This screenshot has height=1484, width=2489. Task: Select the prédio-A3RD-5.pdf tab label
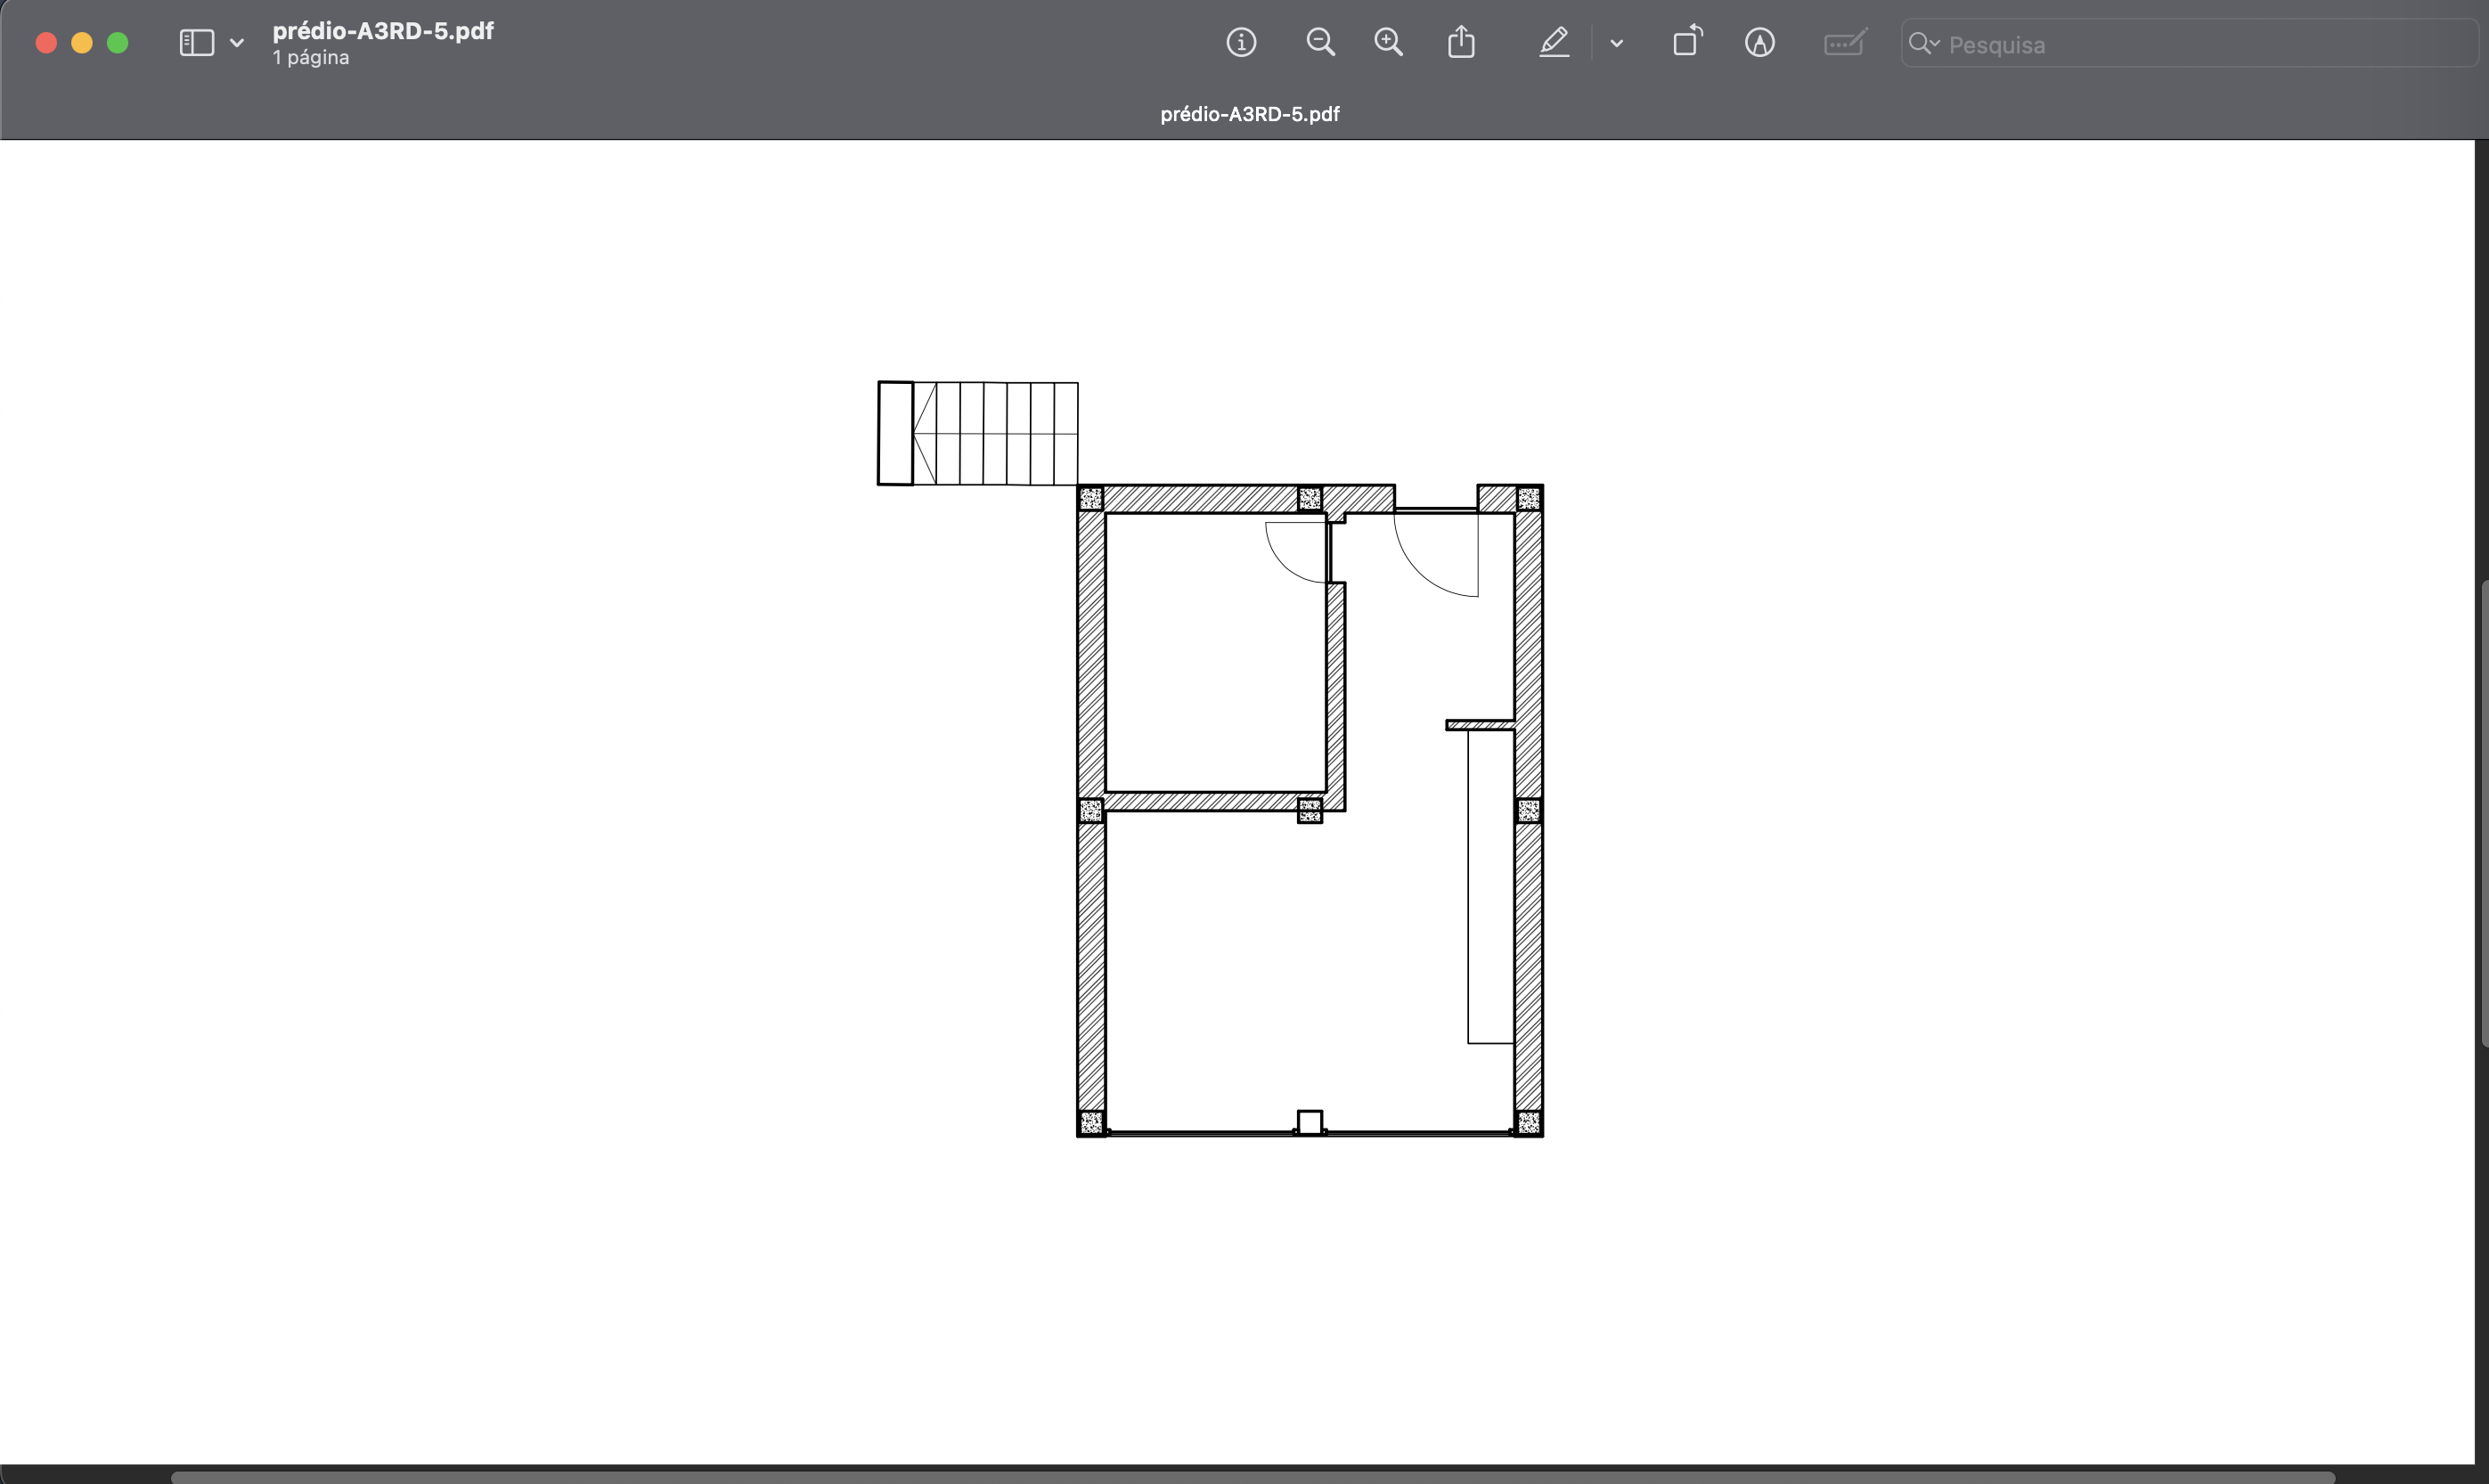pyautogui.click(x=1249, y=114)
